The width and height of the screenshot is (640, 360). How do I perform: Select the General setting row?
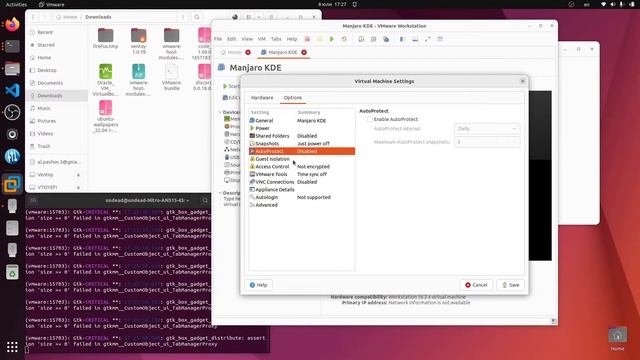[x=302, y=120]
